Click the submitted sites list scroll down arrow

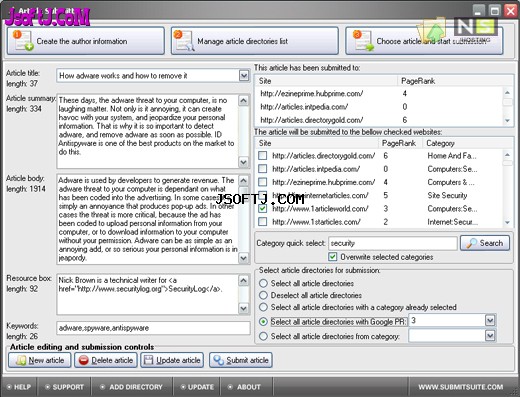point(507,121)
